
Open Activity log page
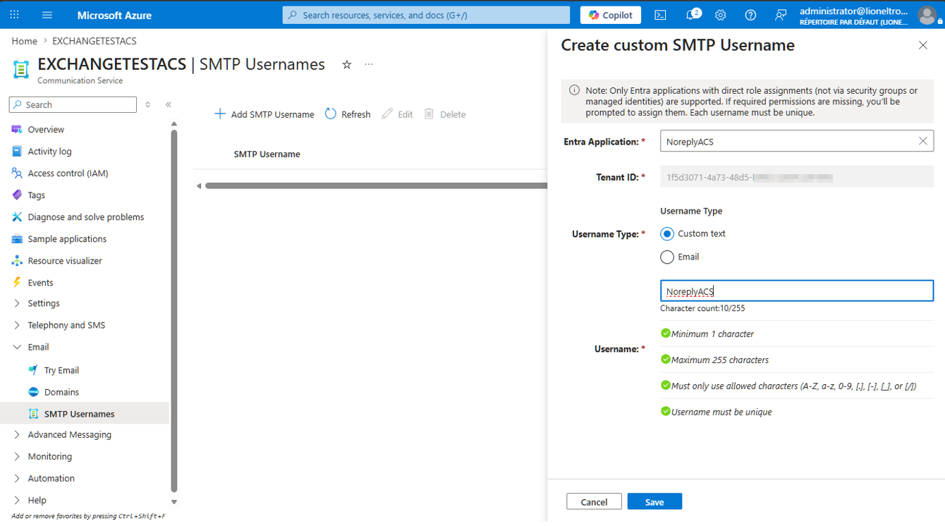coord(49,151)
